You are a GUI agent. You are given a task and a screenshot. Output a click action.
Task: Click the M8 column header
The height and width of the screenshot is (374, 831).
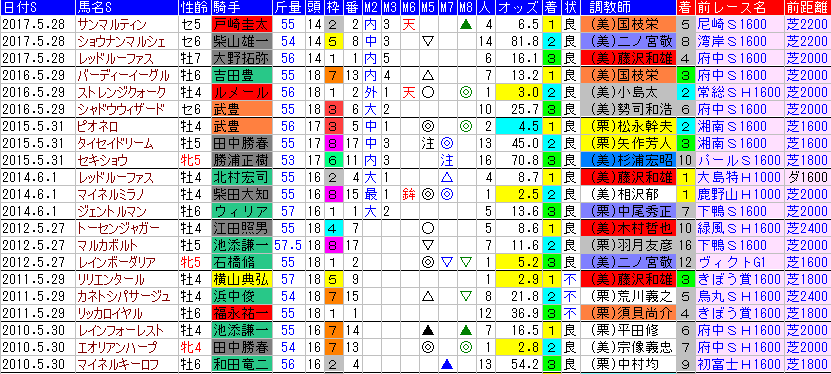click(x=466, y=8)
